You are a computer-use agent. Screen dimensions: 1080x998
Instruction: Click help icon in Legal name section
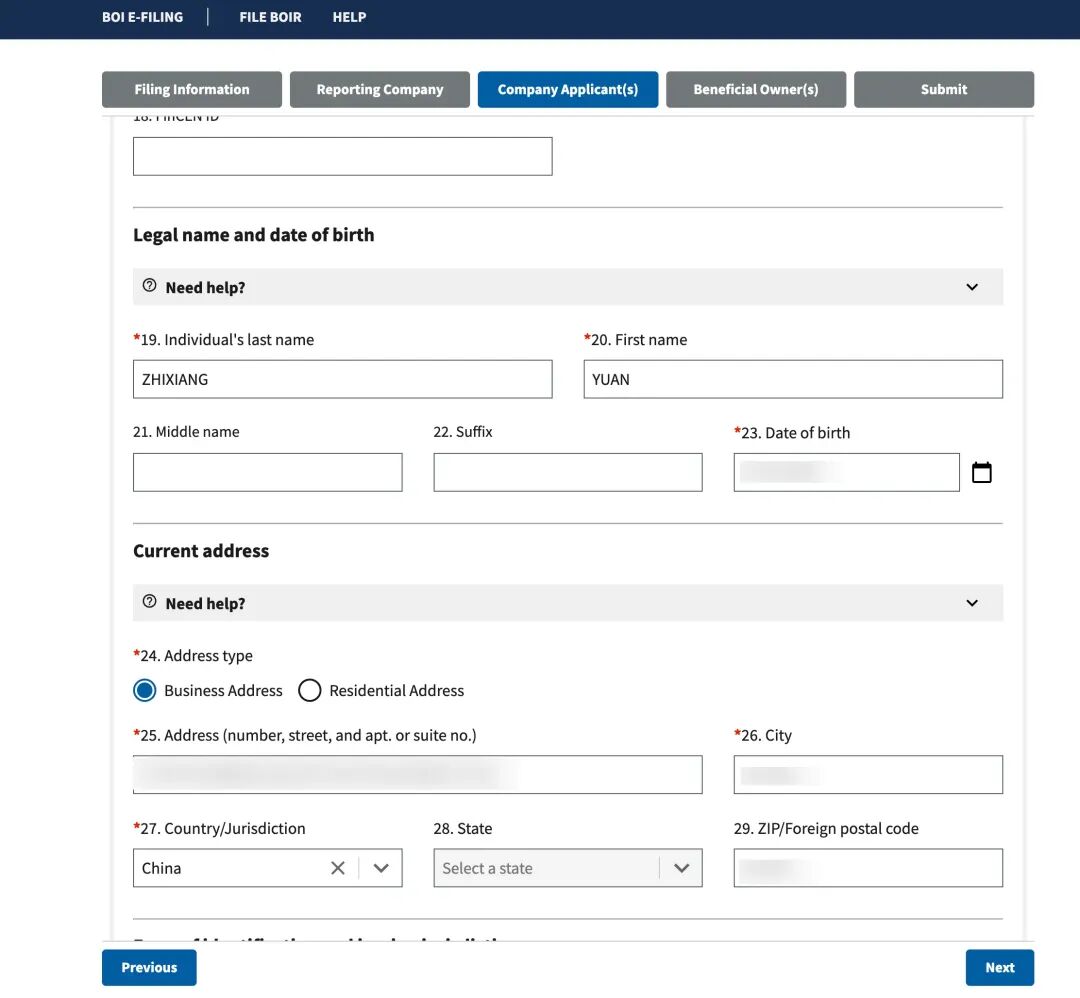click(150, 286)
